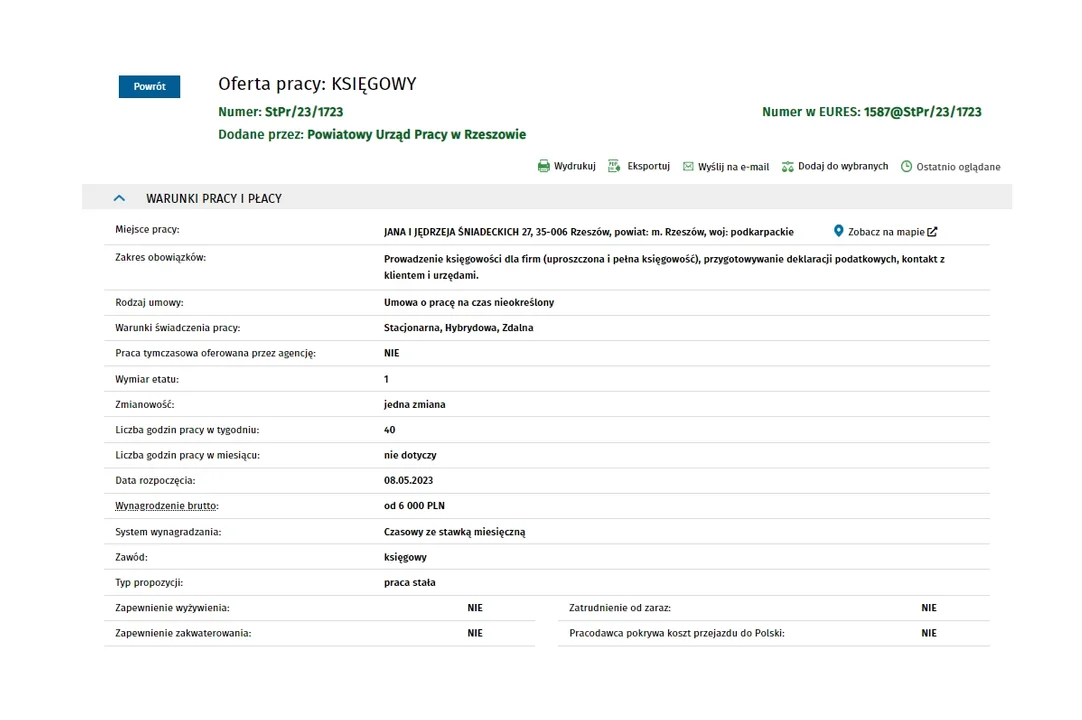Click the Zakres obowiązków label
The height and width of the screenshot is (720, 1082).
160,257
